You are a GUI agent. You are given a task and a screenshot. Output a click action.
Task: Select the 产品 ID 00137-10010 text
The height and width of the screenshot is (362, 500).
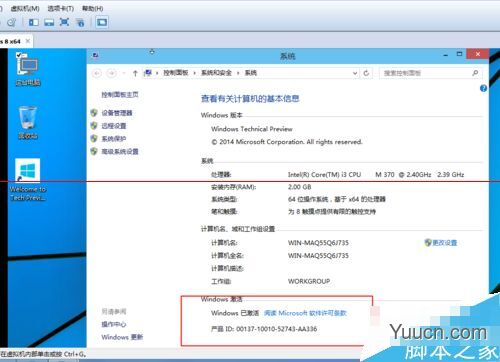coord(264,329)
